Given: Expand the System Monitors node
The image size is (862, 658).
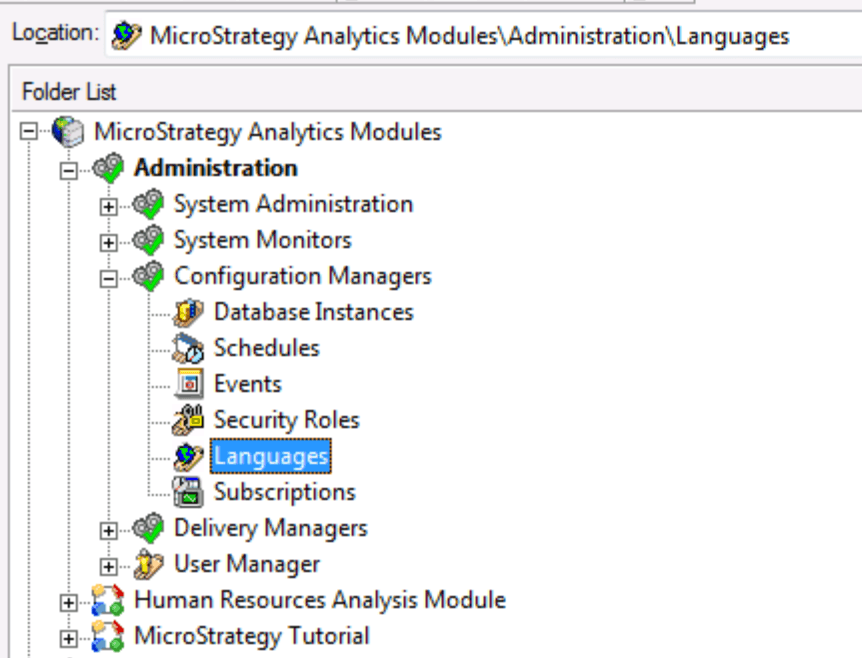Looking at the screenshot, I should pyautogui.click(x=109, y=242).
